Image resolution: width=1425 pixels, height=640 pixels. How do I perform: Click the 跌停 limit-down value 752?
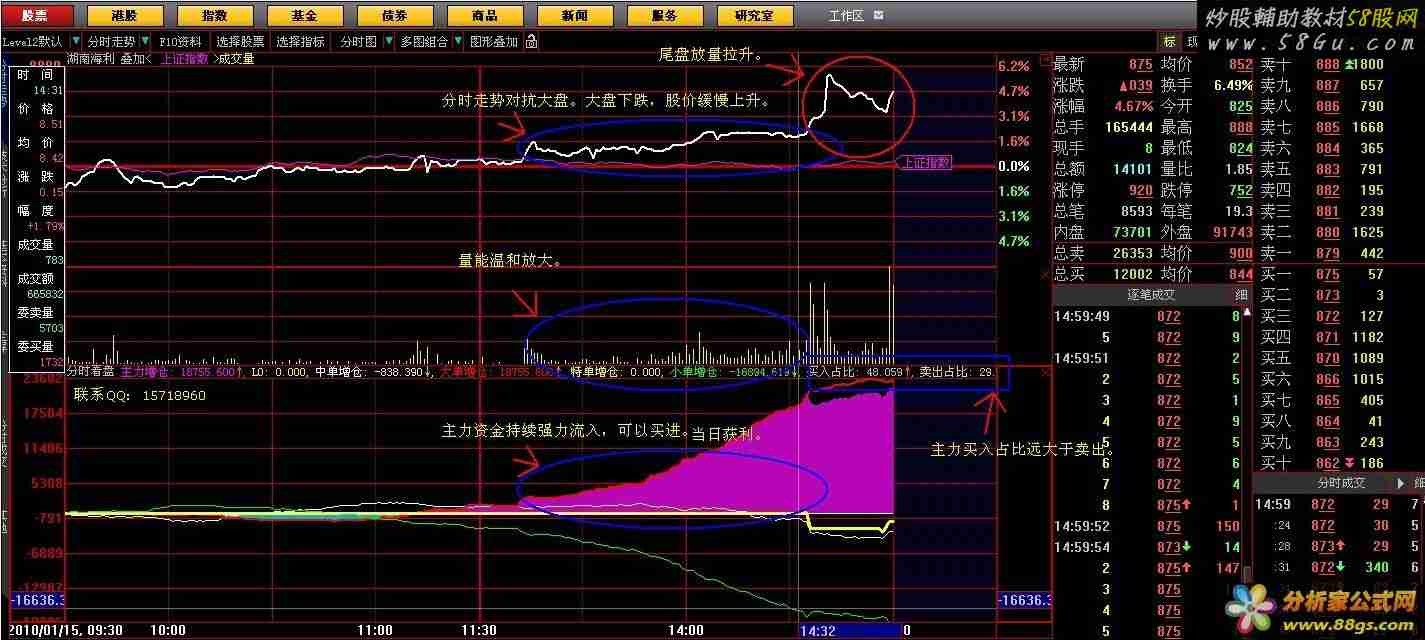click(1240, 190)
